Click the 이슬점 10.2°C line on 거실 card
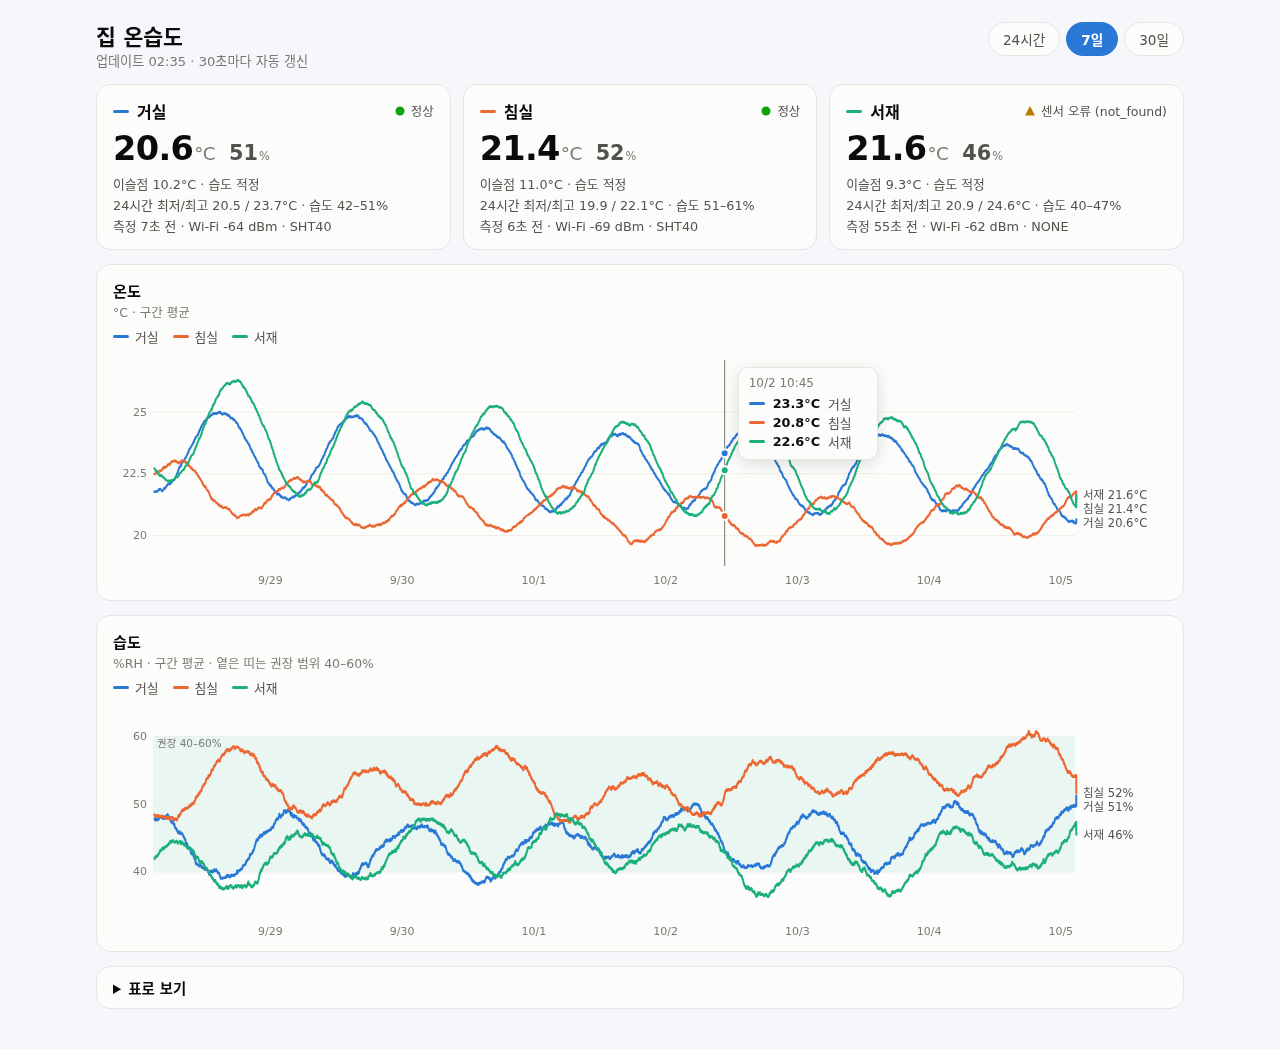This screenshot has width=1280, height=1049. pyautogui.click(x=186, y=185)
